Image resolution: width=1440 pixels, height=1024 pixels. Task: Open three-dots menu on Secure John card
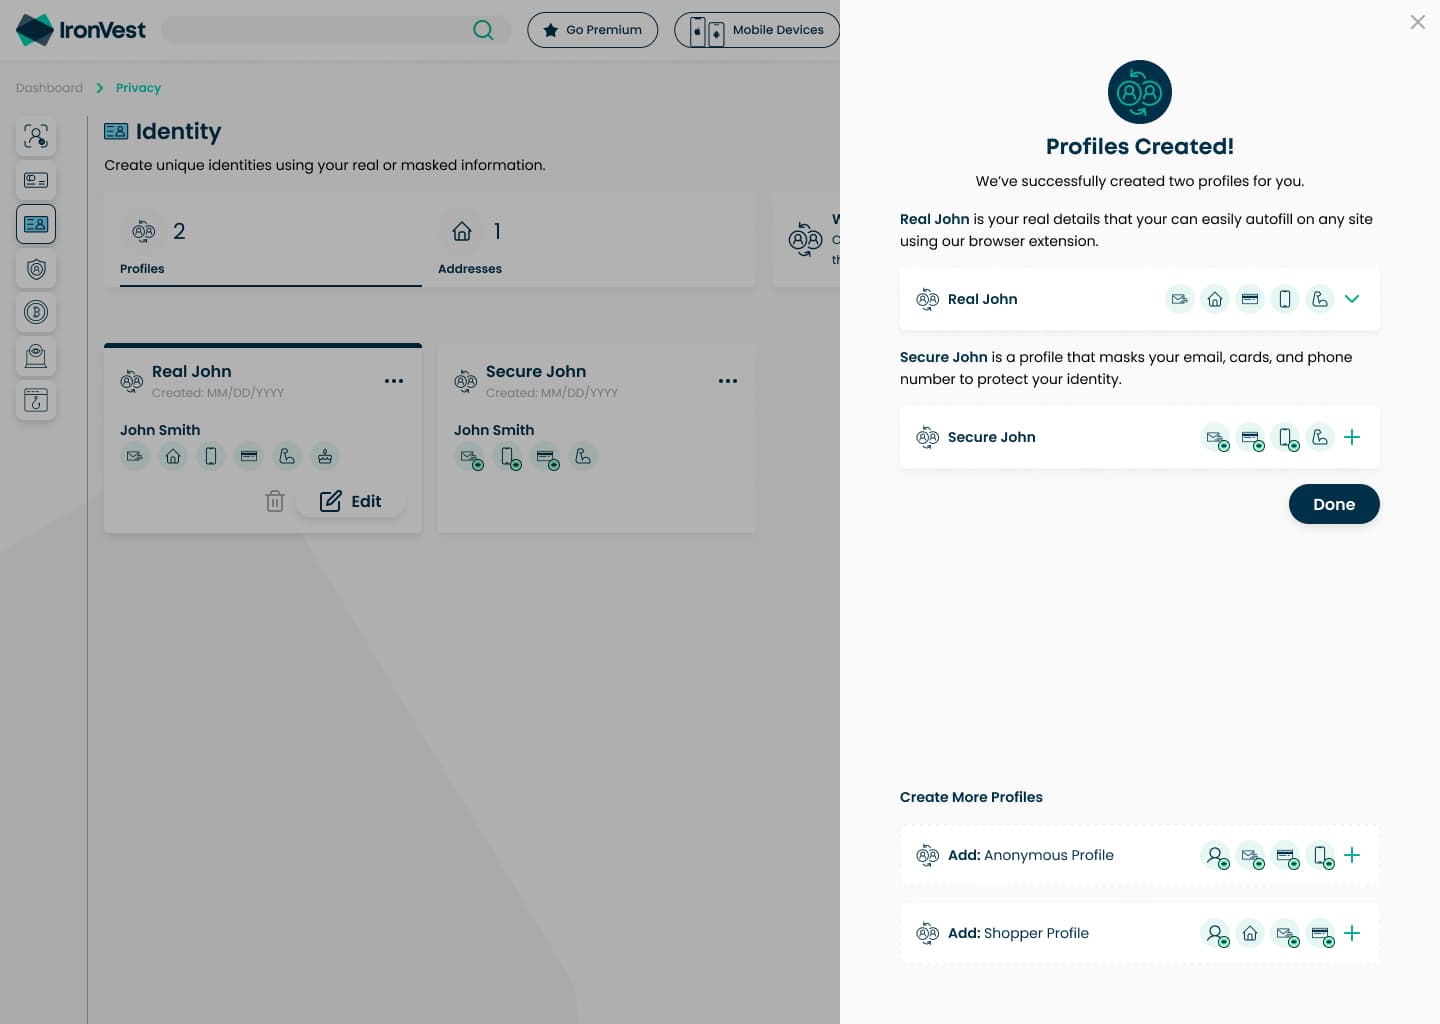tap(728, 381)
